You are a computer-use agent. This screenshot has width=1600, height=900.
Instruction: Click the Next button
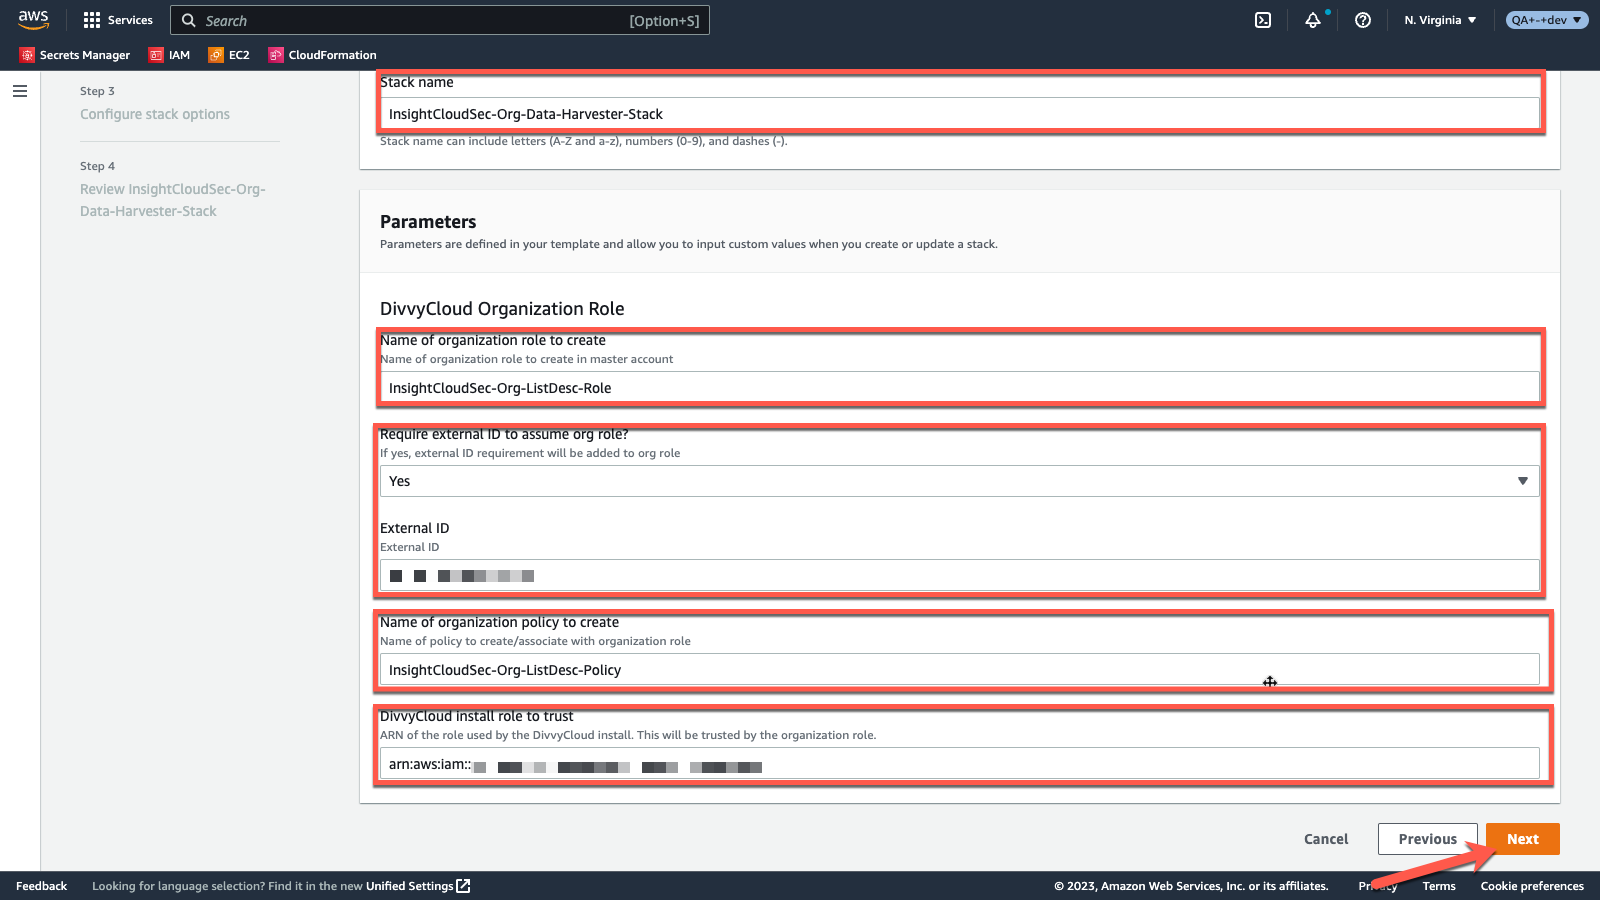(x=1522, y=839)
